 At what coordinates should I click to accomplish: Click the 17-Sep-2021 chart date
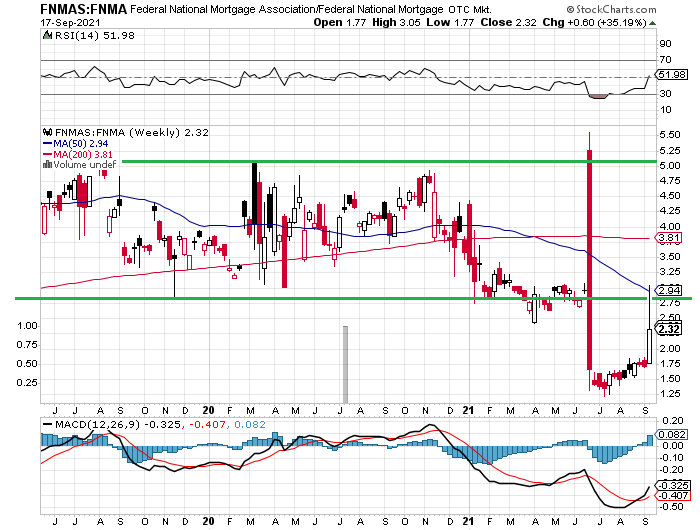click(x=70, y=23)
